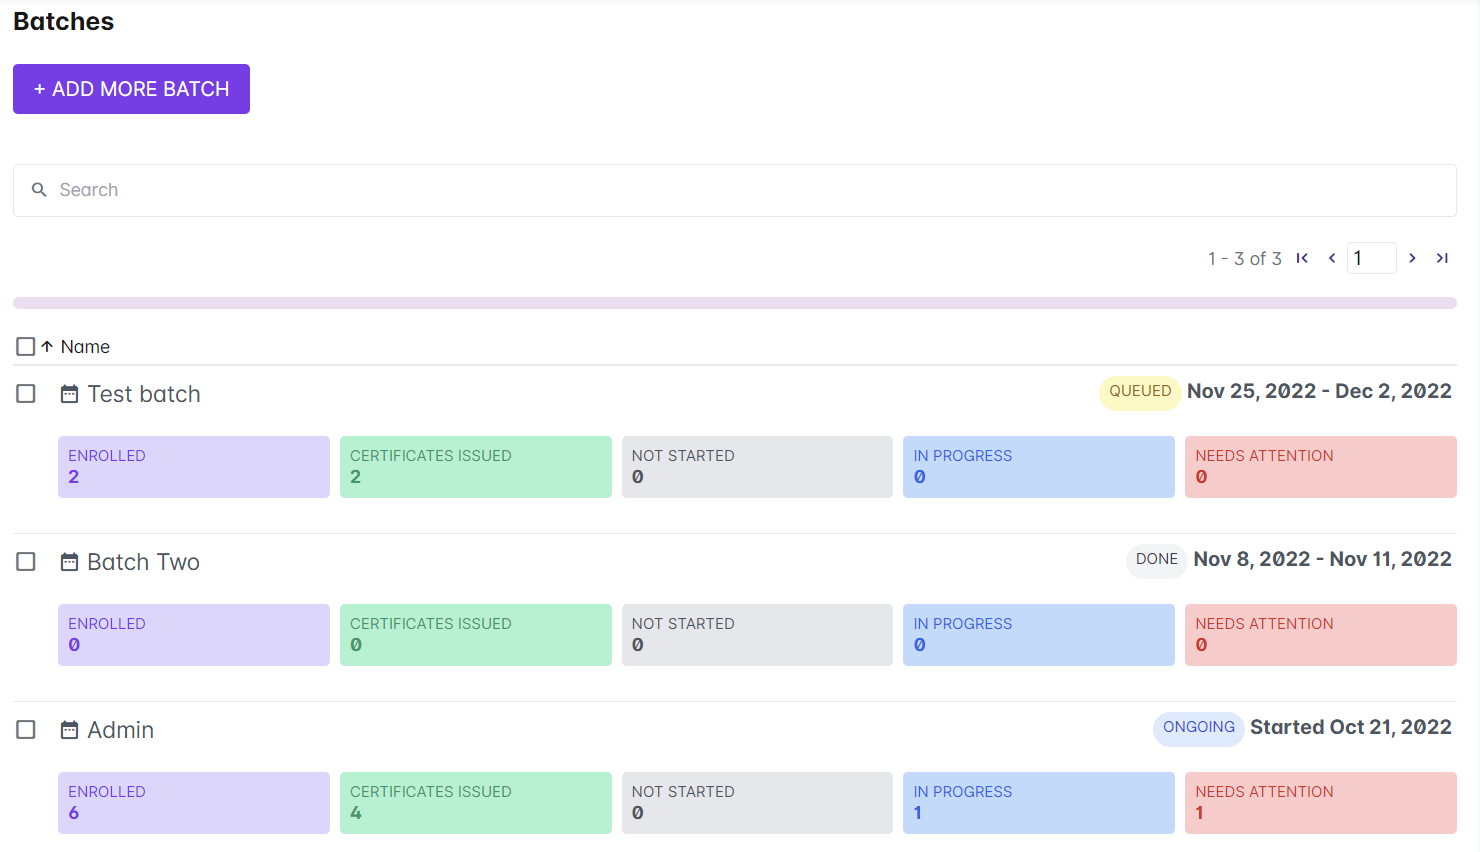Screen dimensions: 1480x852
Task: Open Not Started card for Test batch
Action: pos(757,467)
